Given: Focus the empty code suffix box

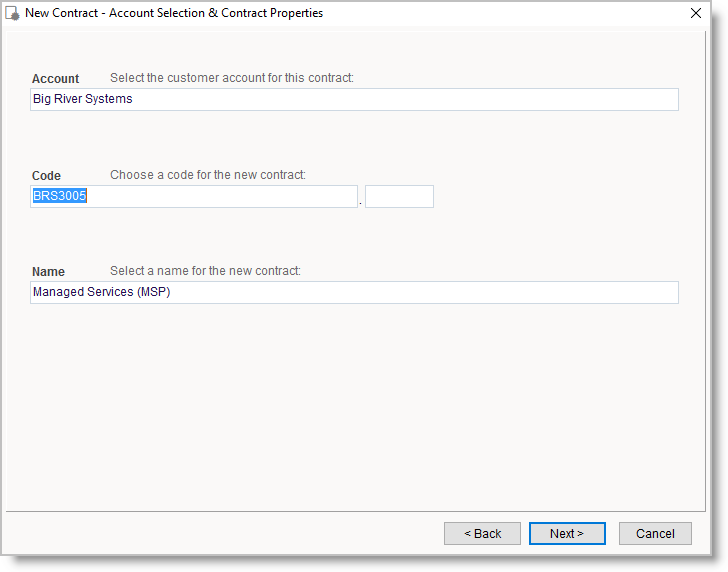Looking at the screenshot, I should 399,196.
